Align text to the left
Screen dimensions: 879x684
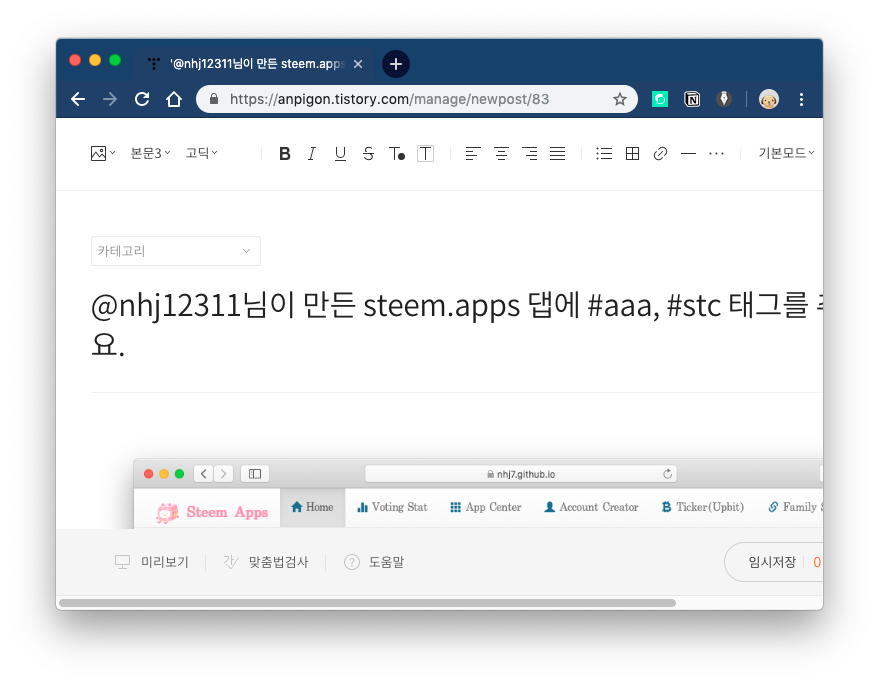click(473, 154)
